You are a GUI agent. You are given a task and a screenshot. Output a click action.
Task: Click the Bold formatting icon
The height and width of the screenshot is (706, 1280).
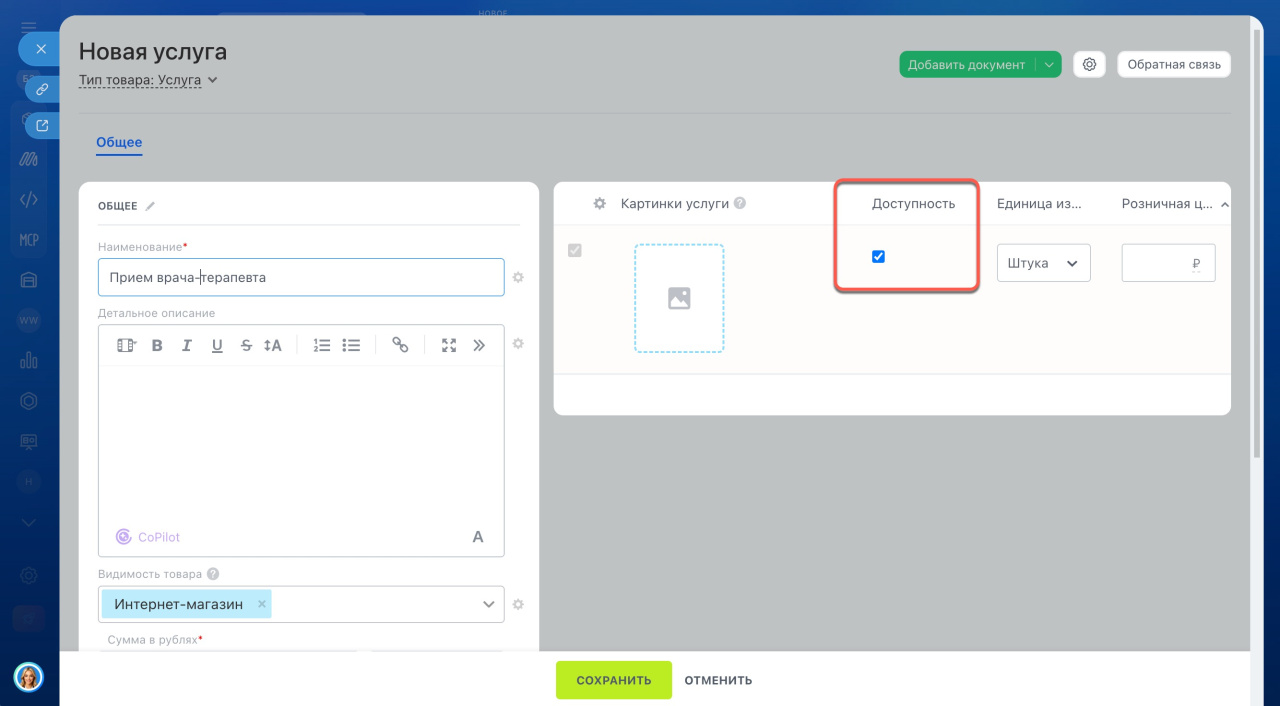[157, 345]
